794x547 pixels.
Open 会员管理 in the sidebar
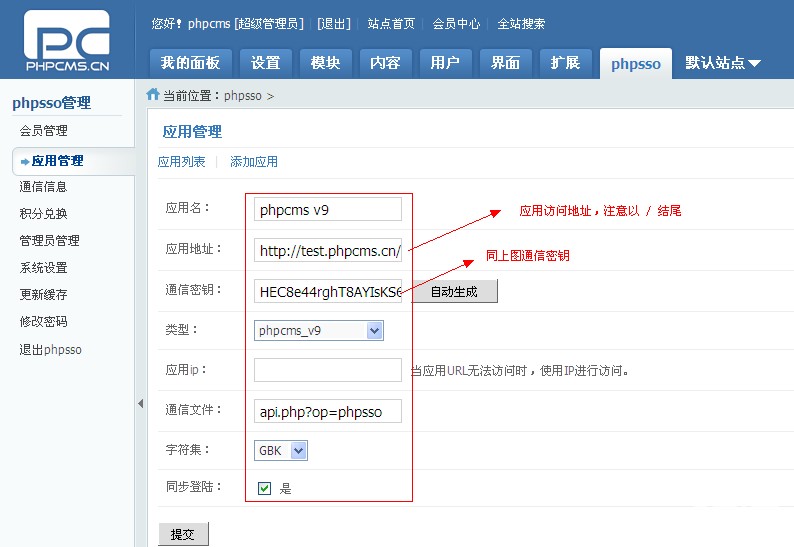[44, 131]
